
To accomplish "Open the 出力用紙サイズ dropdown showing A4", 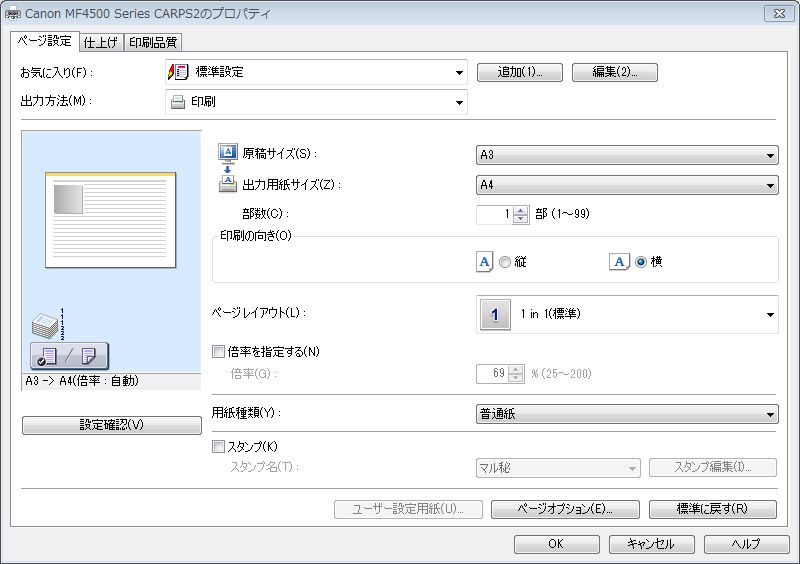I will click(627, 185).
